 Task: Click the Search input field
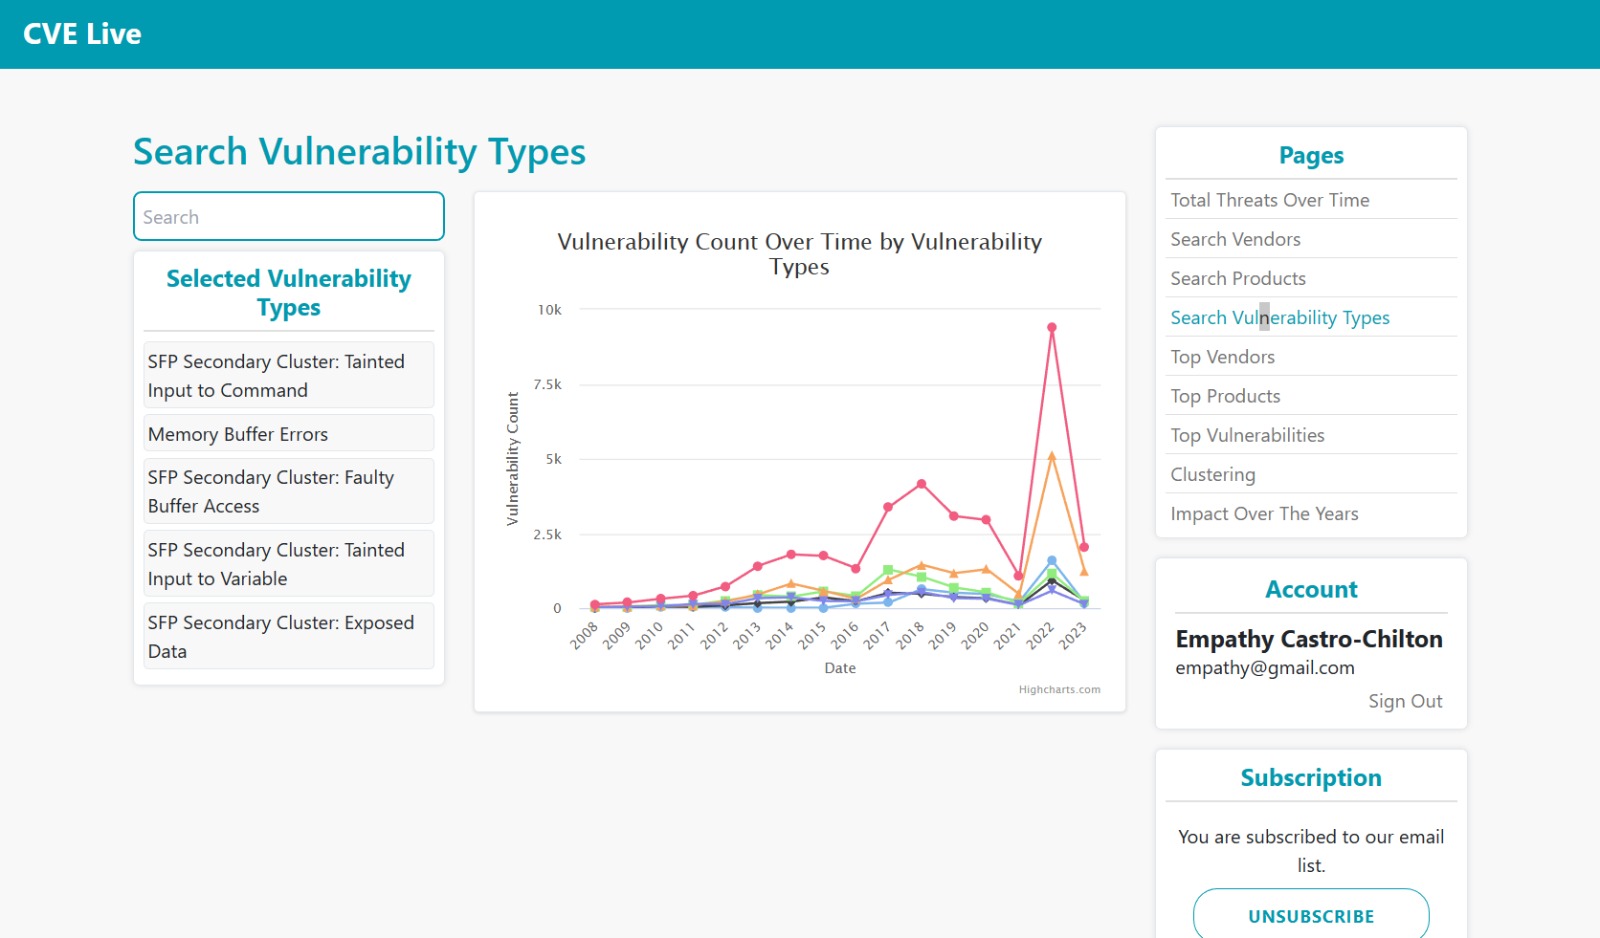click(288, 216)
